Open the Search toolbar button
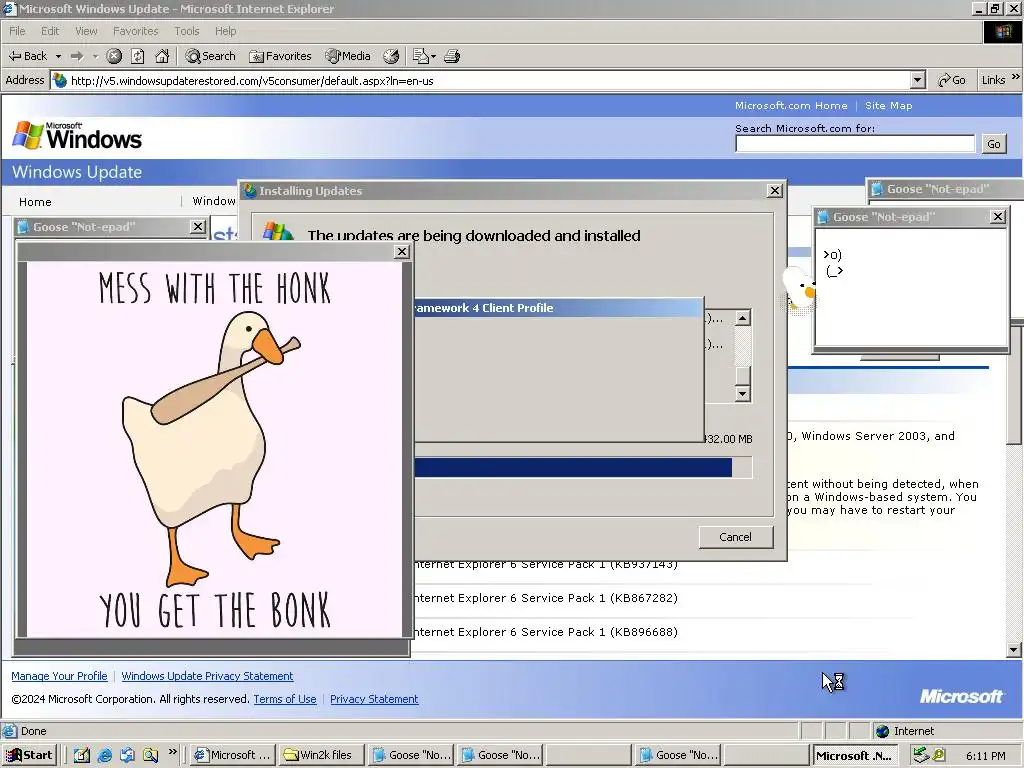 pos(210,56)
